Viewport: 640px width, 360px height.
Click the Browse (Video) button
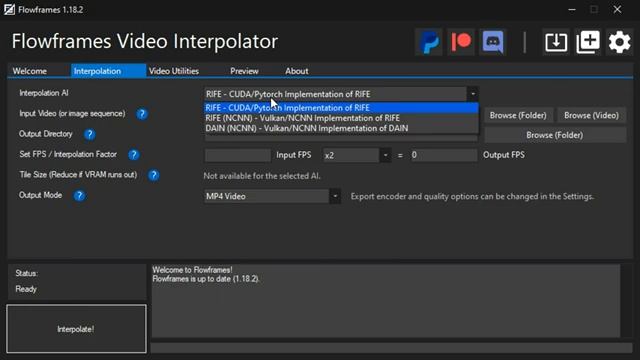591,116
